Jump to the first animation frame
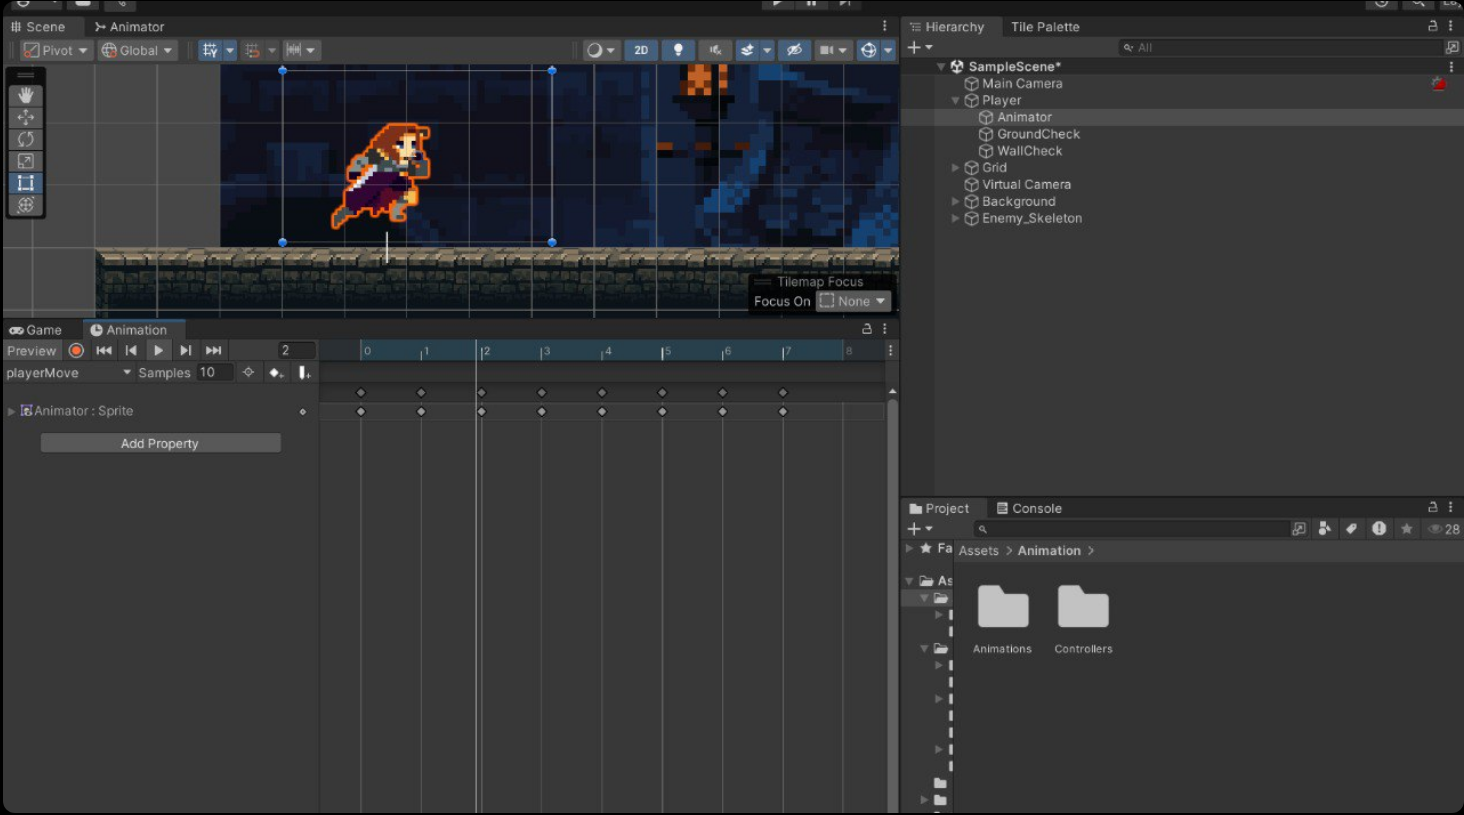1464x815 pixels. [x=104, y=351]
